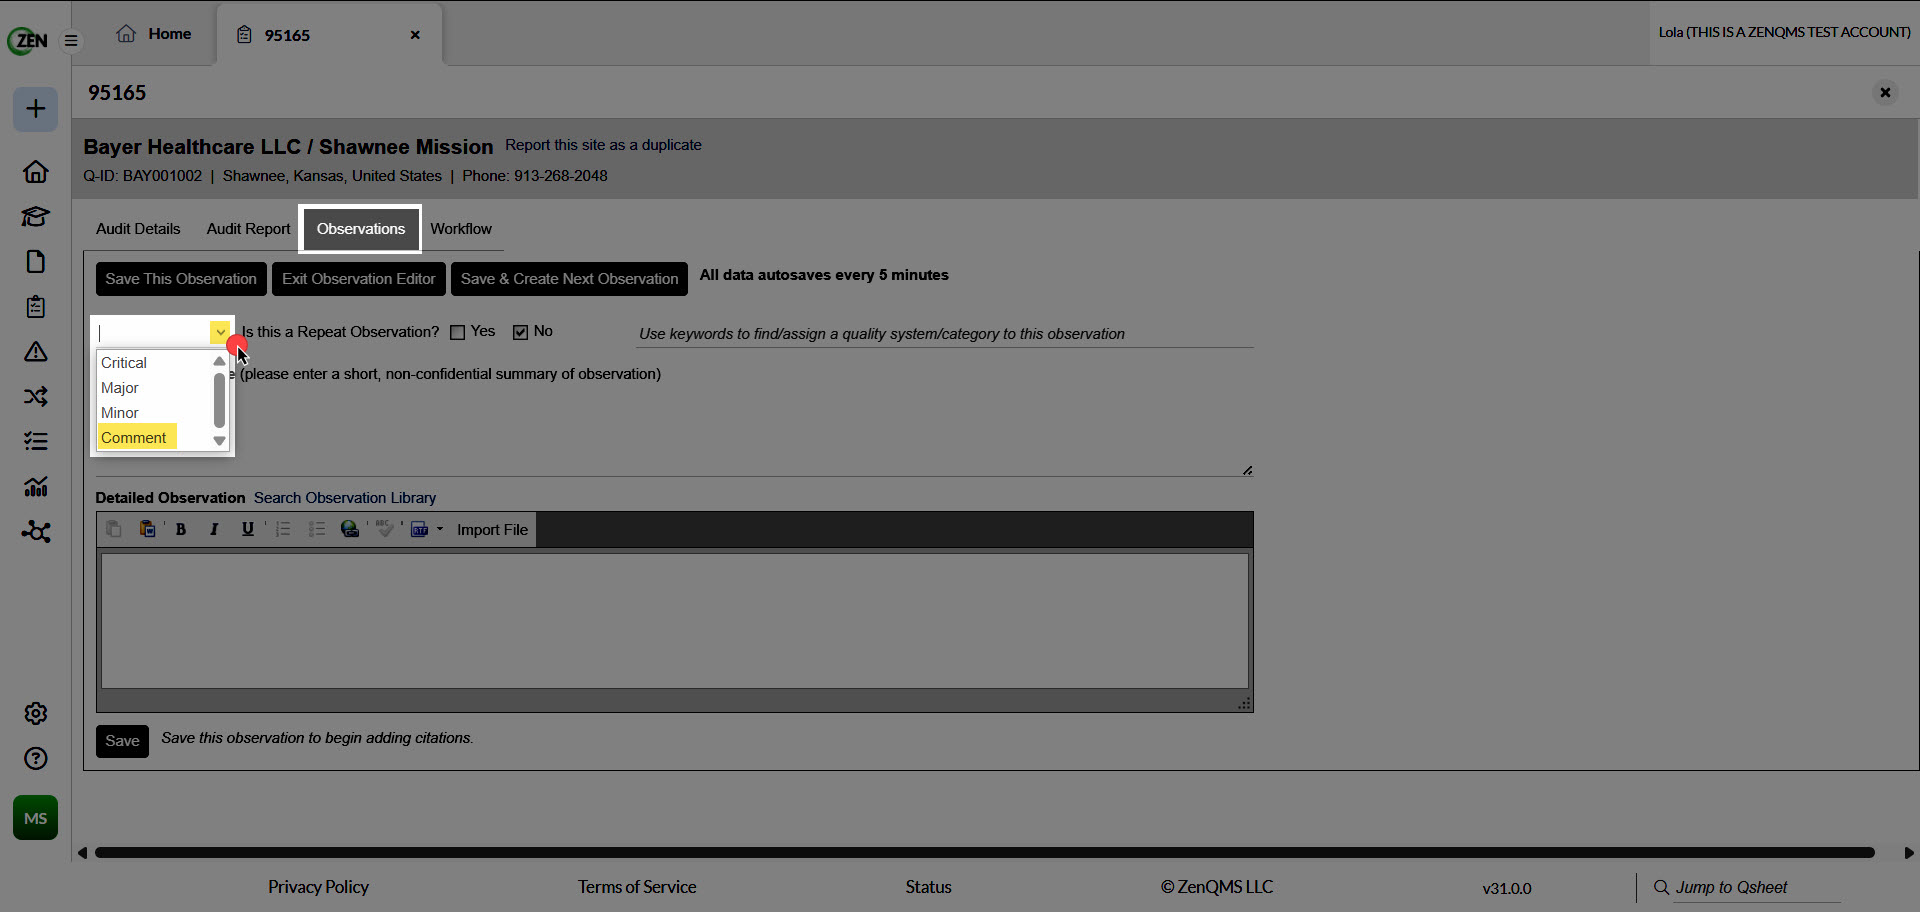Click the paste plain icon in editor
The image size is (1920, 912).
(x=114, y=529)
